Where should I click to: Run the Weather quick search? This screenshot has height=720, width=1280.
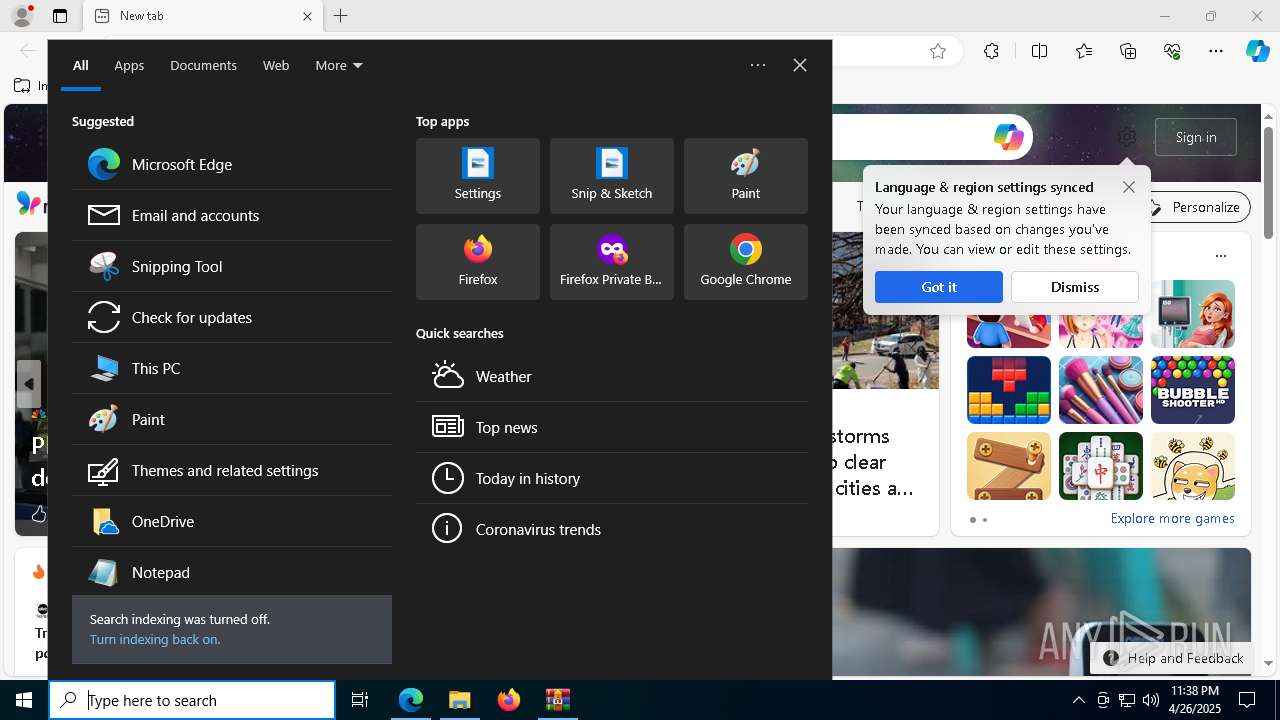[612, 376]
